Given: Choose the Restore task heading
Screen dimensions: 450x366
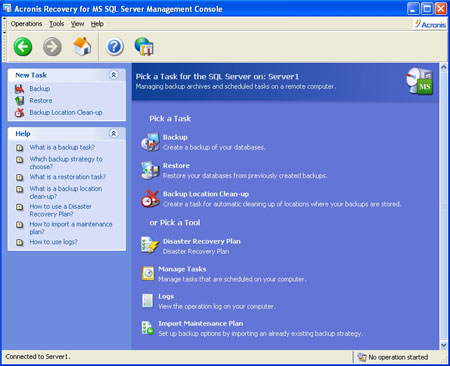Looking at the screenshot, I should pos(176,166).
